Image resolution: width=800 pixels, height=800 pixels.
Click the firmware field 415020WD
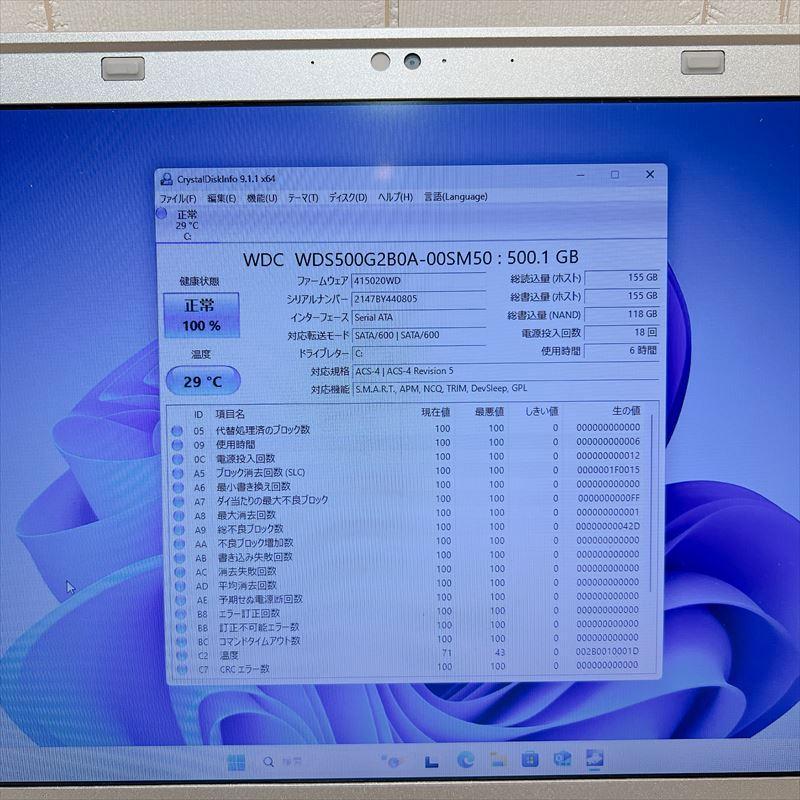[418, 281]
